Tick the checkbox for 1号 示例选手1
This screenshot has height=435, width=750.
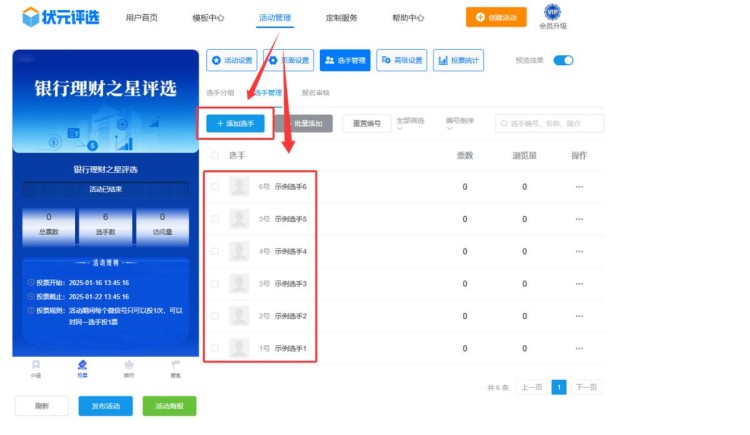click(214, 349)
